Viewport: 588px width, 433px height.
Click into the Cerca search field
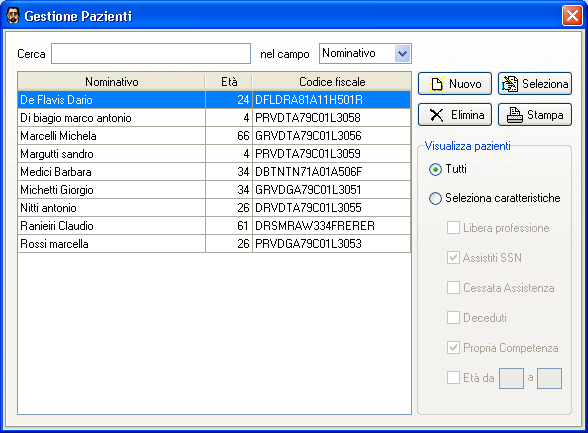[151, 54]
